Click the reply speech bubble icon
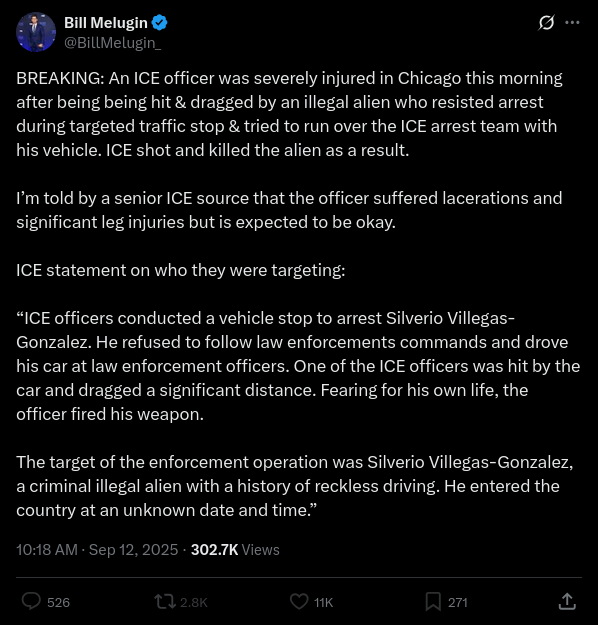The width and height of the screenshot is (598, 625). tap(31, 601)
